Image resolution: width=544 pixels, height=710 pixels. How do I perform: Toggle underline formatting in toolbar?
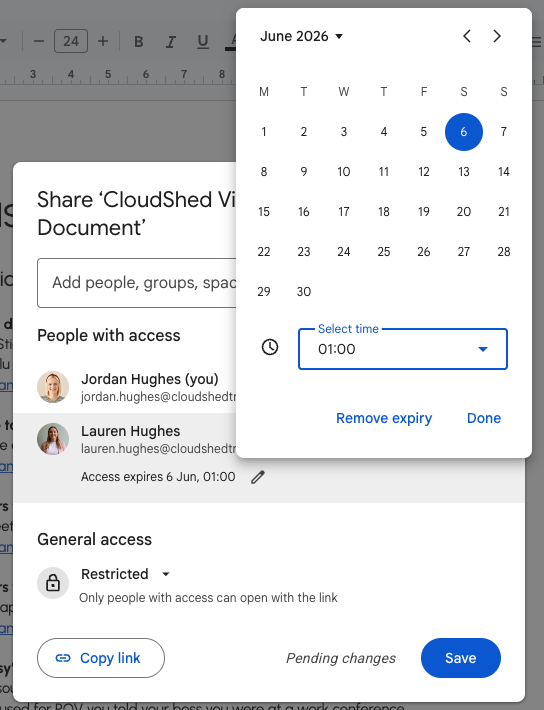pyautogui.click(x=203, y=41)
